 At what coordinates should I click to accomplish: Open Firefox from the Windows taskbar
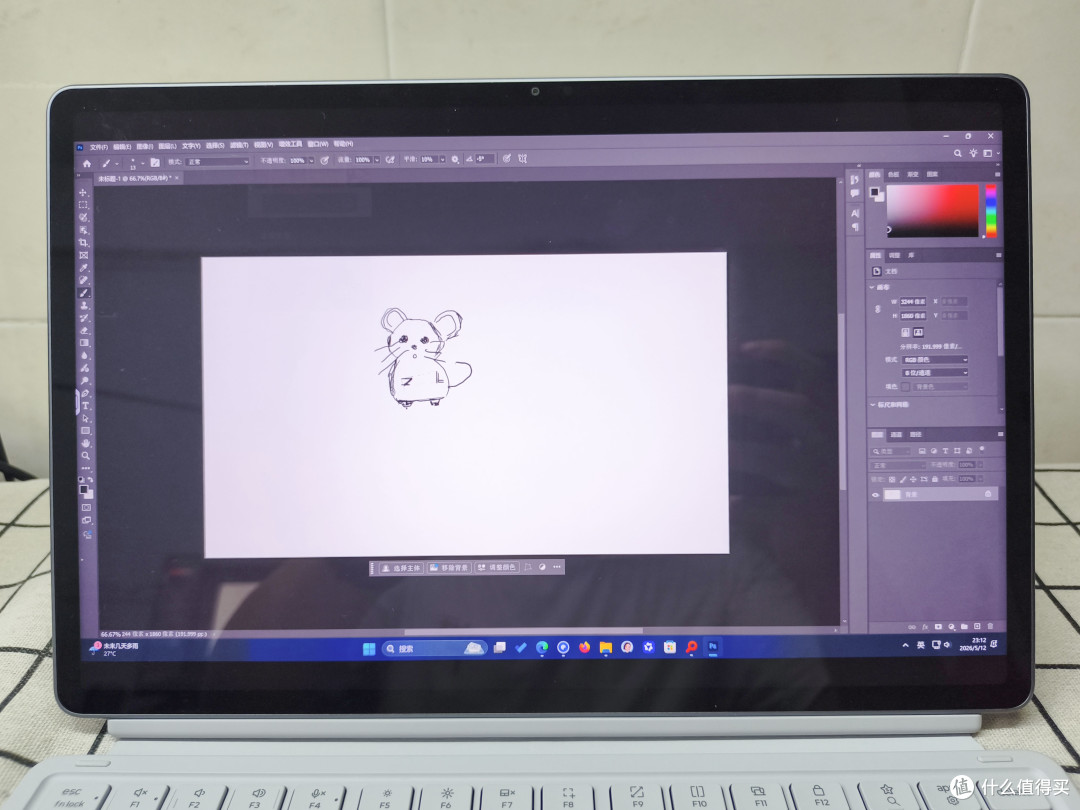pos(585,647)
